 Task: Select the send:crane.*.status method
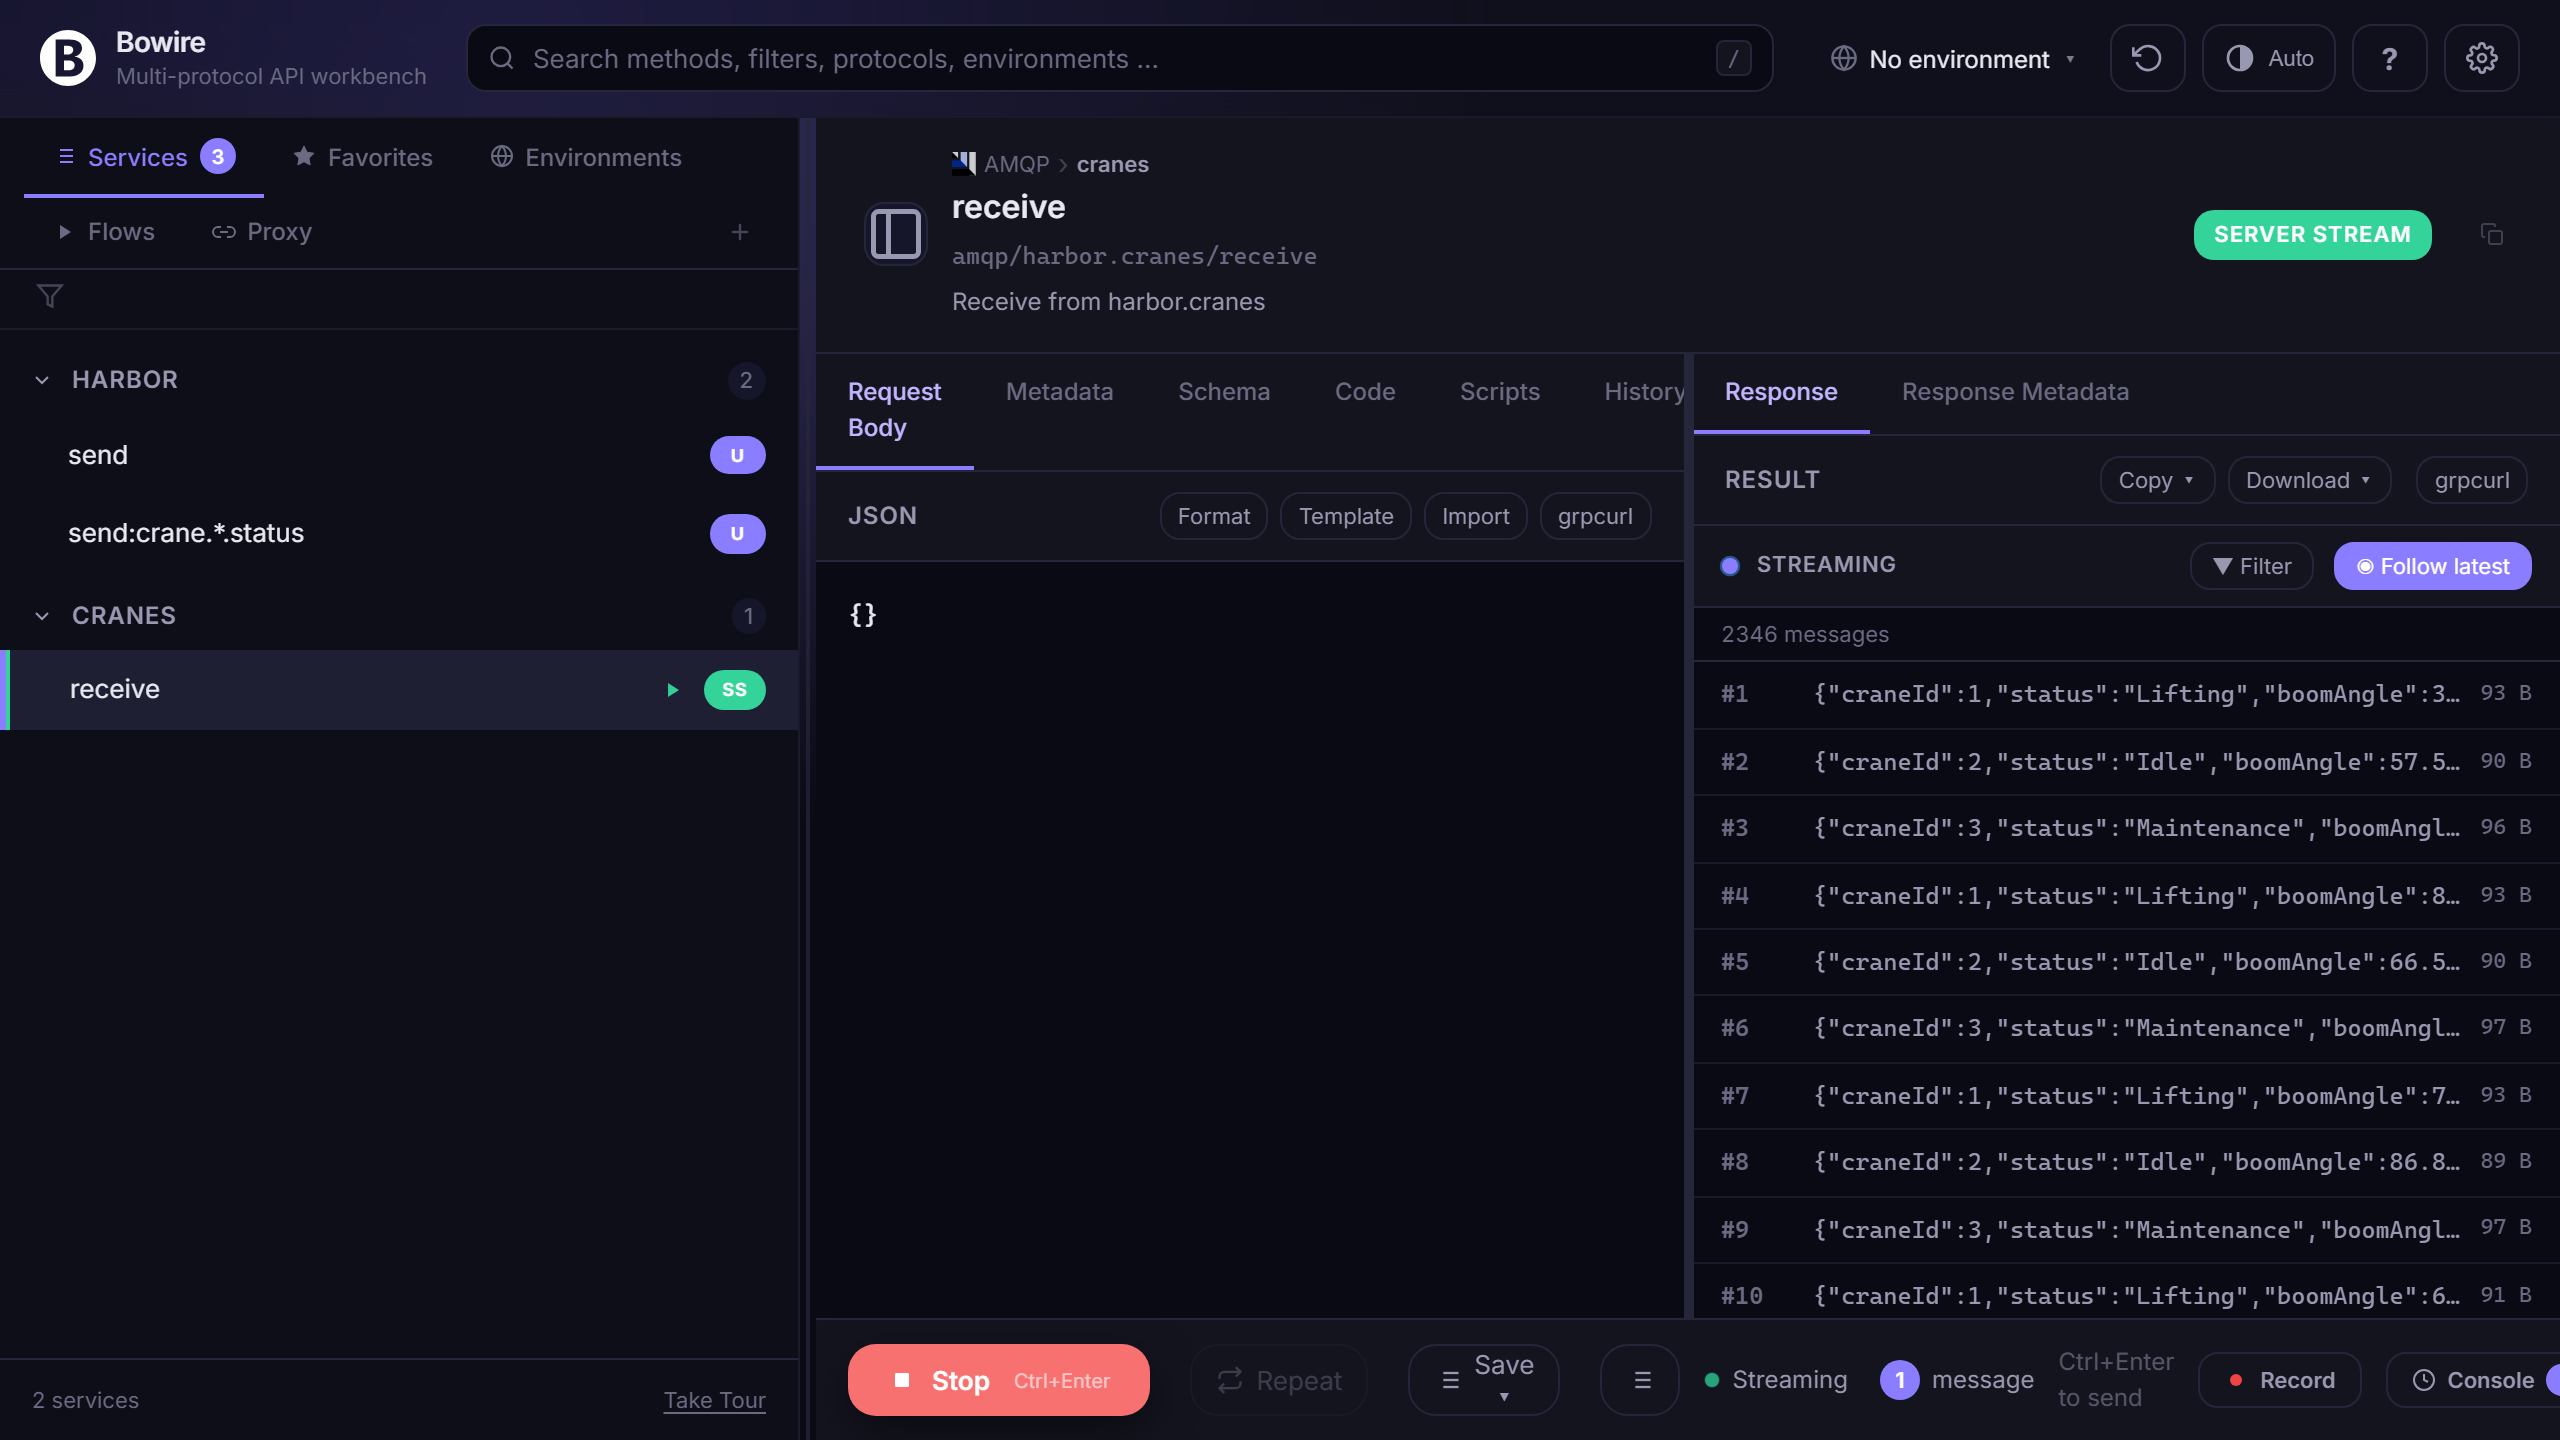400,534
